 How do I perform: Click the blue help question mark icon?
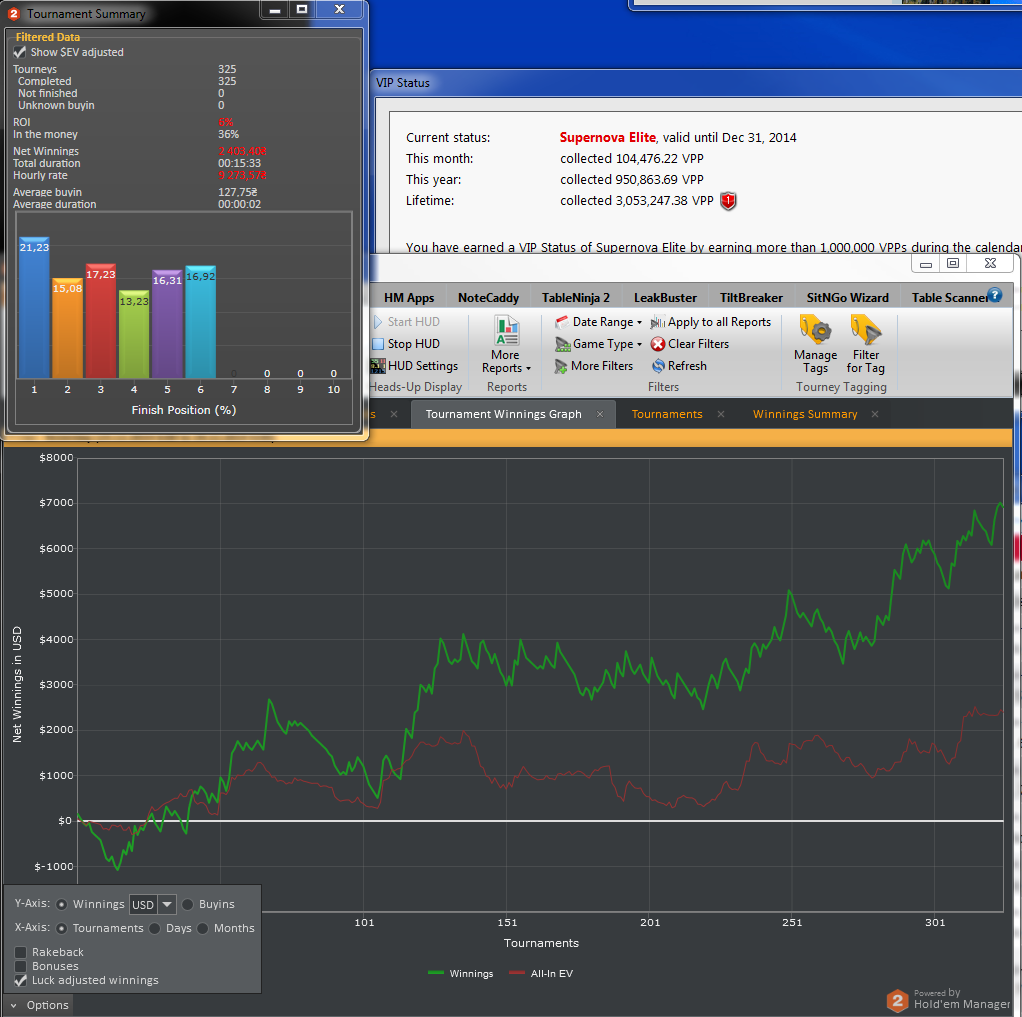point(995,295)
